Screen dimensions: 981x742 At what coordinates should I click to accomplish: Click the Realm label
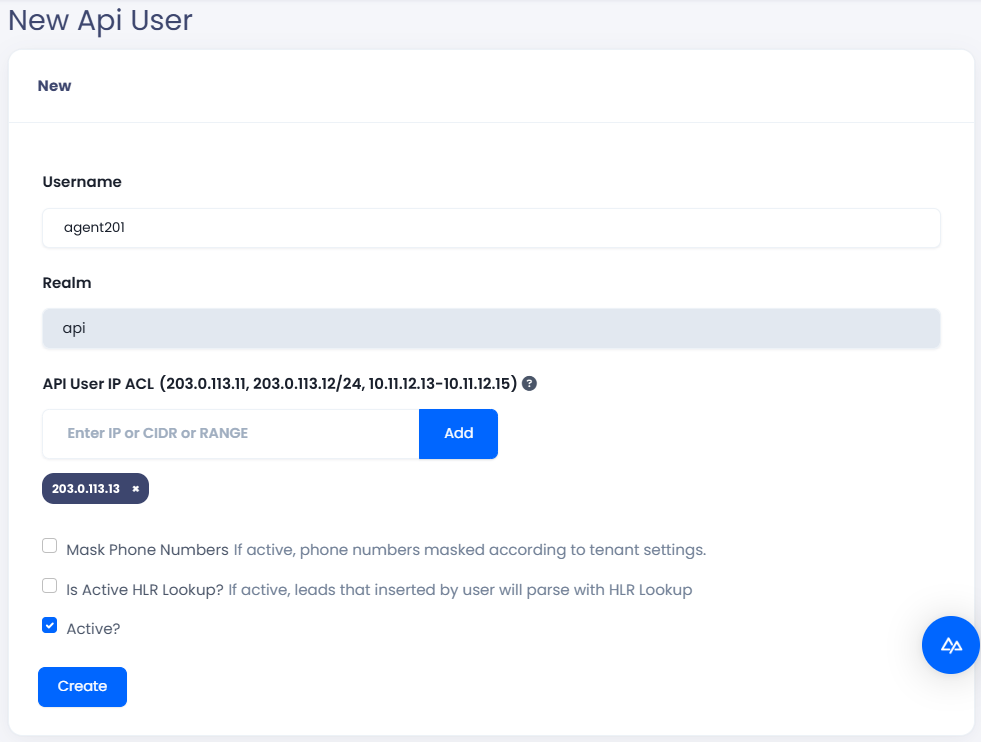point(67,283)
